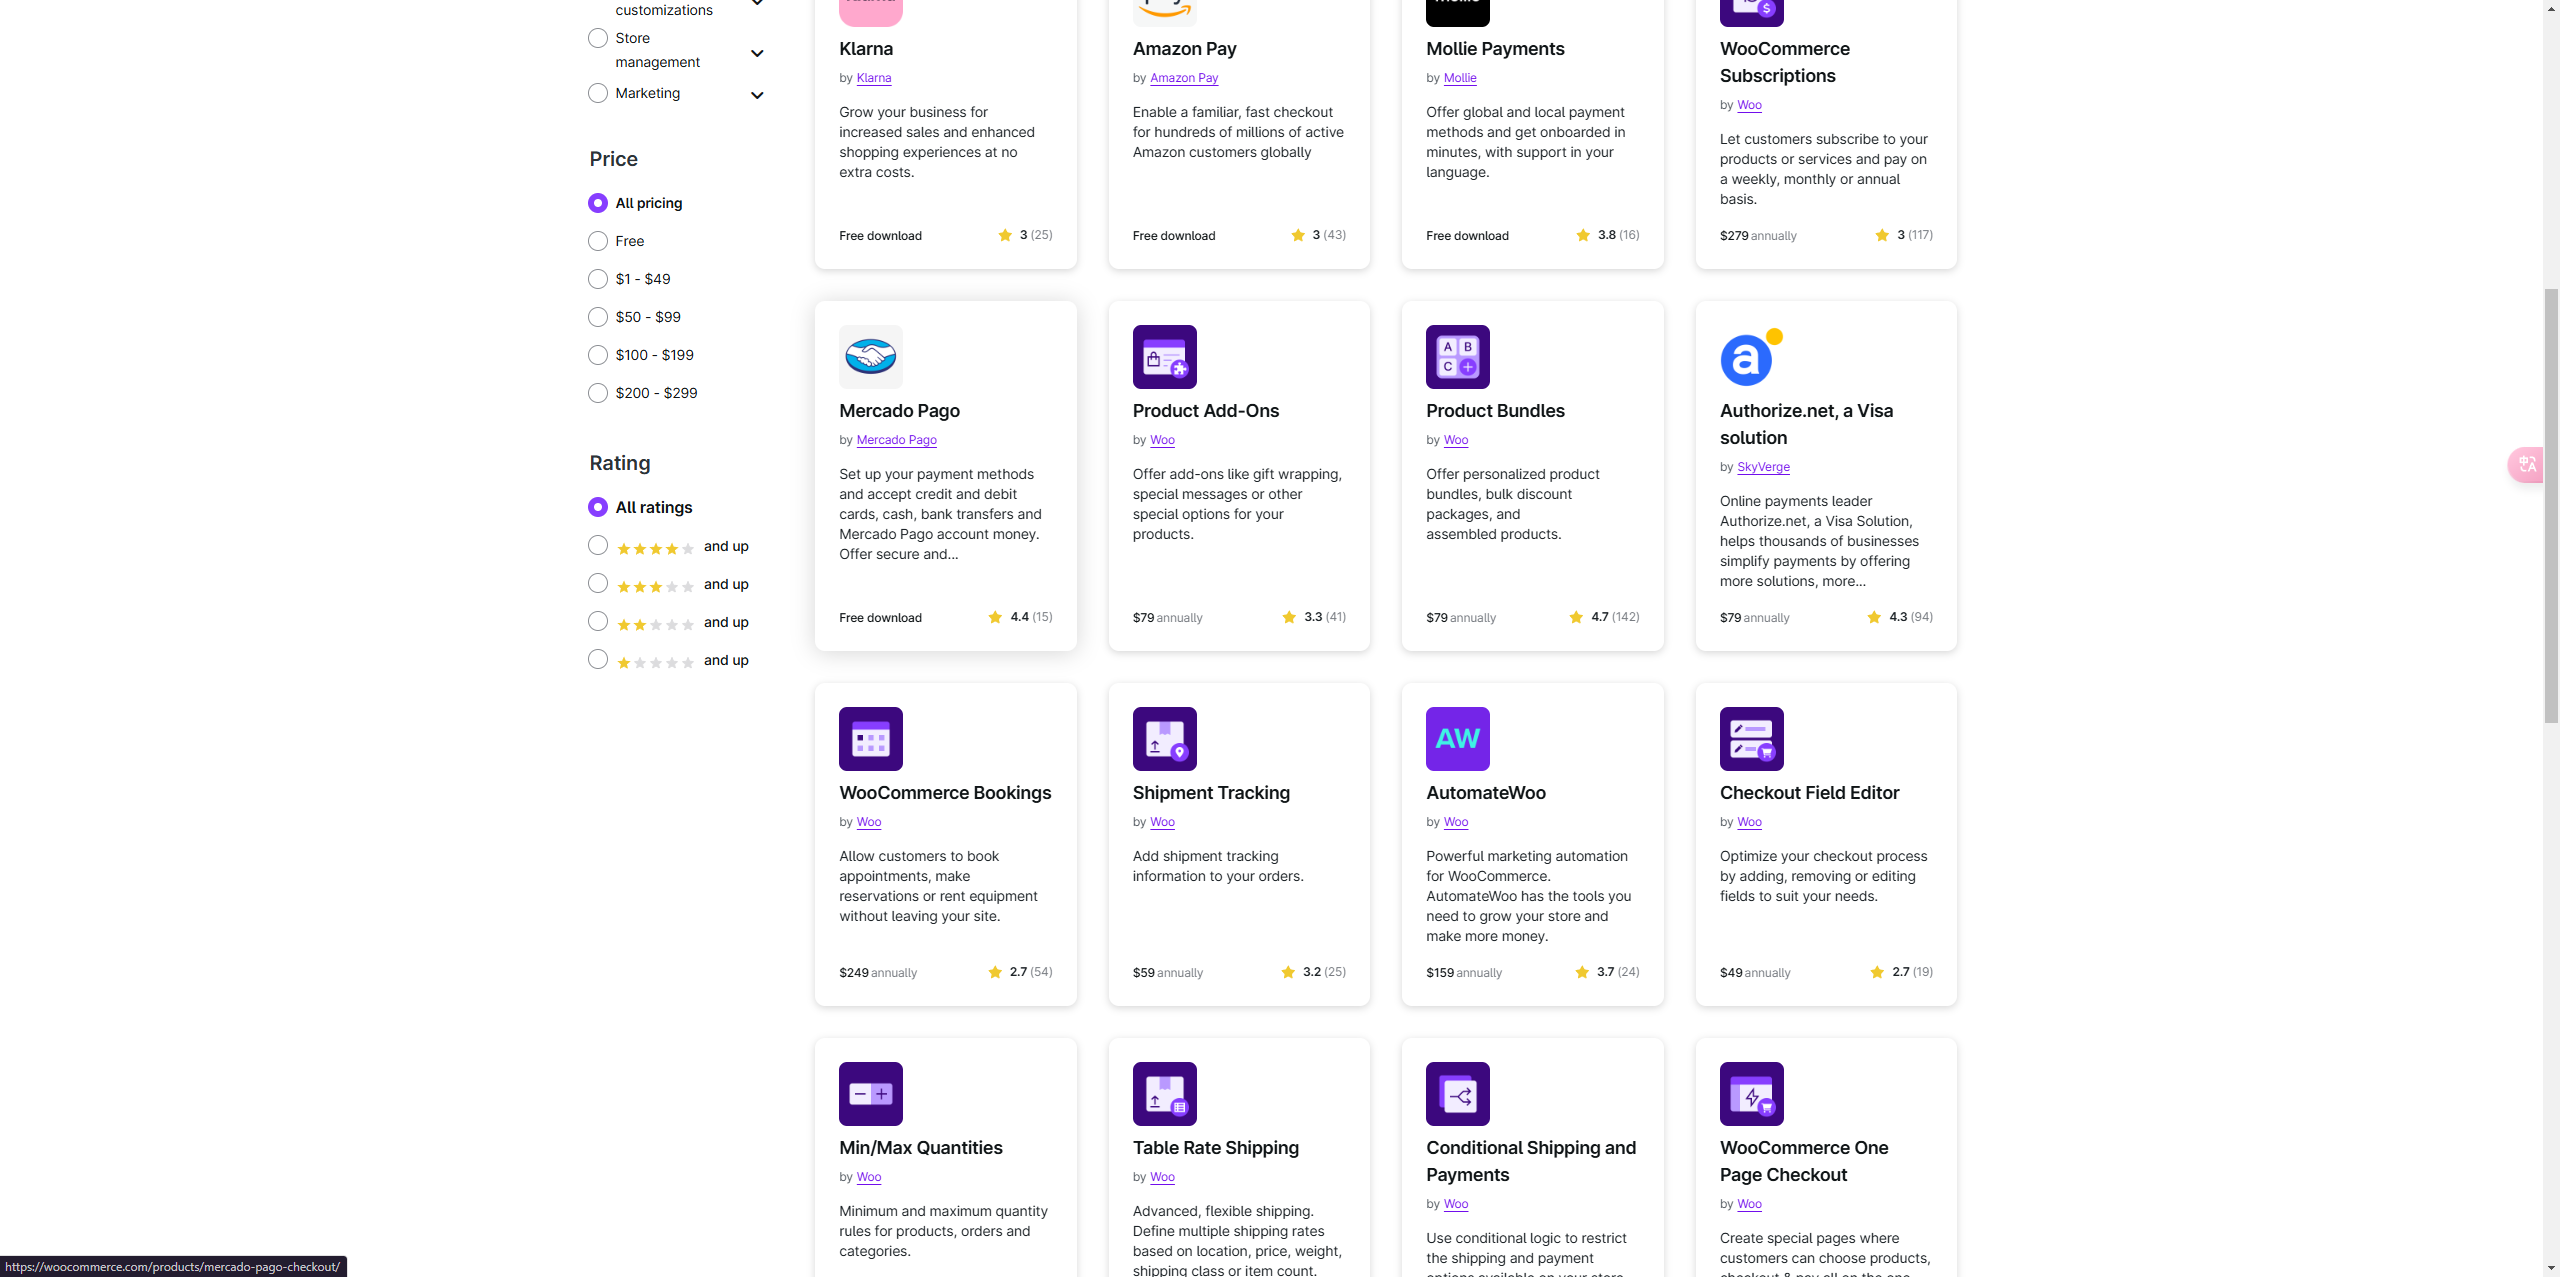Click the Checkout Field Editor icon

1751,738
